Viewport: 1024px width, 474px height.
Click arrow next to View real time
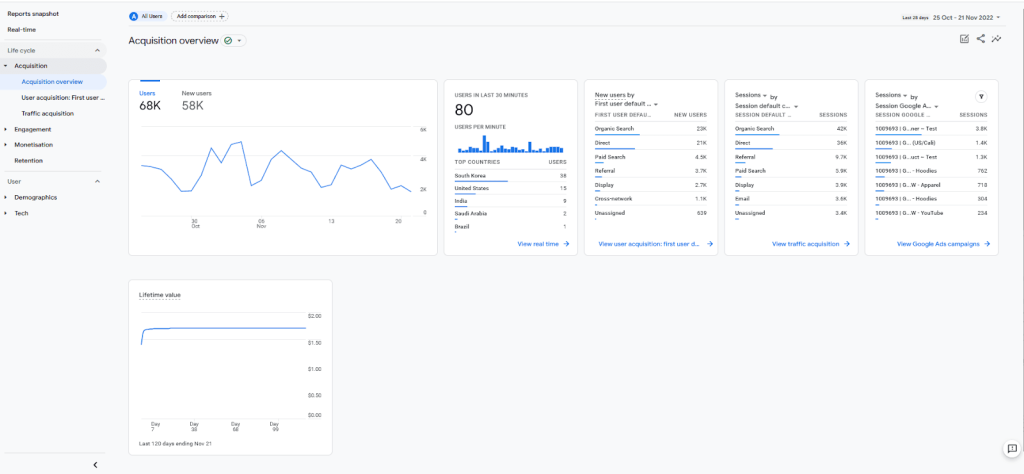tap(566, 244)
